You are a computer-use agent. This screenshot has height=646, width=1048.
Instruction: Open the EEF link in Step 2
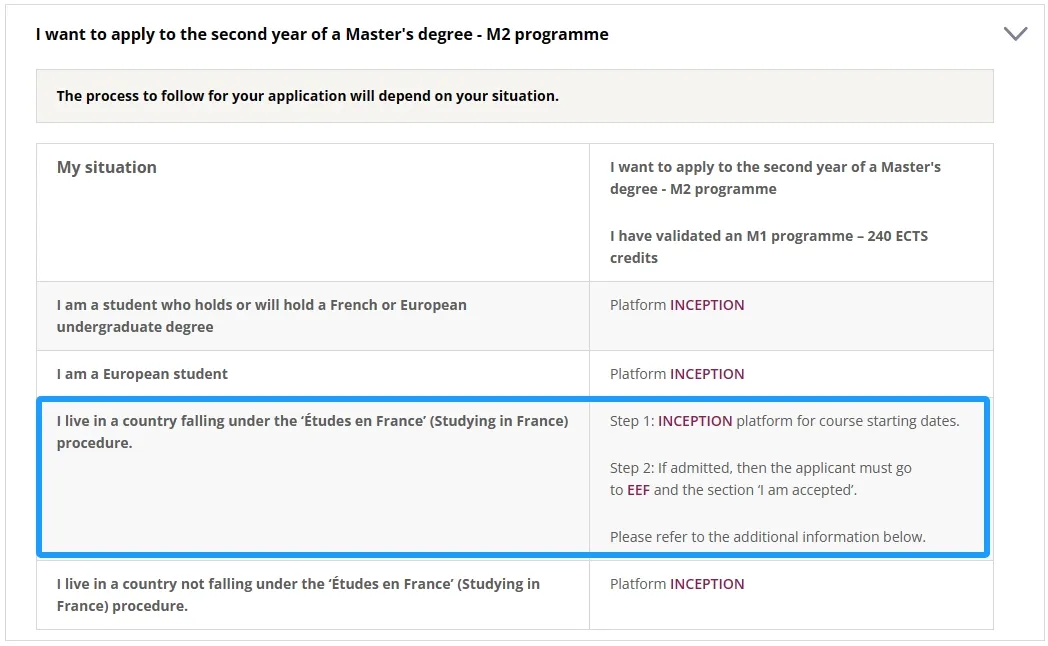[638, 490]
